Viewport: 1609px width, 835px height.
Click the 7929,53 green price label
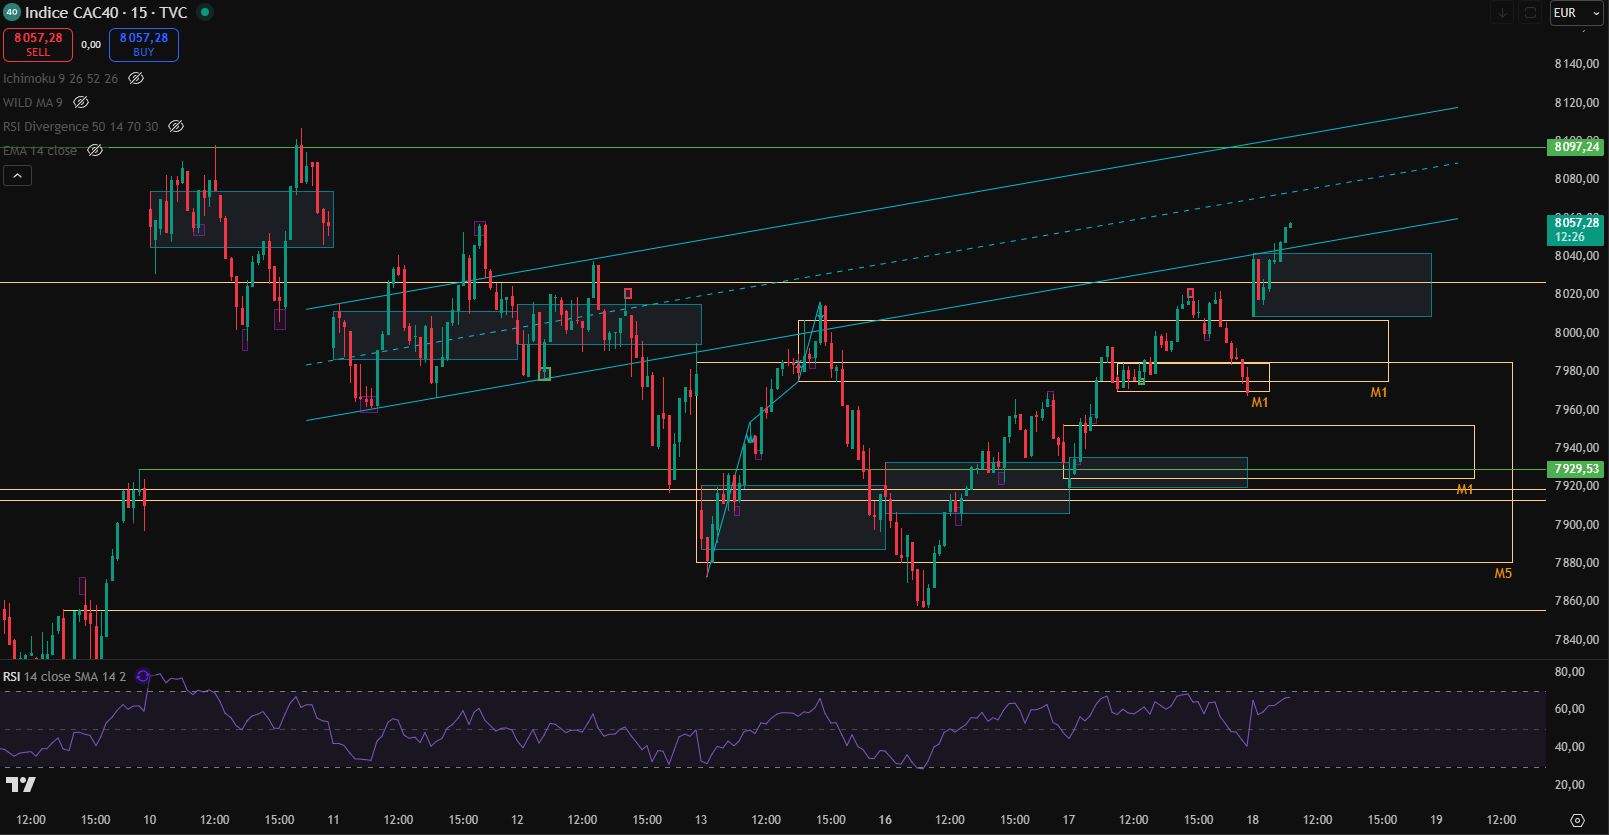[x=1575, y=469]
